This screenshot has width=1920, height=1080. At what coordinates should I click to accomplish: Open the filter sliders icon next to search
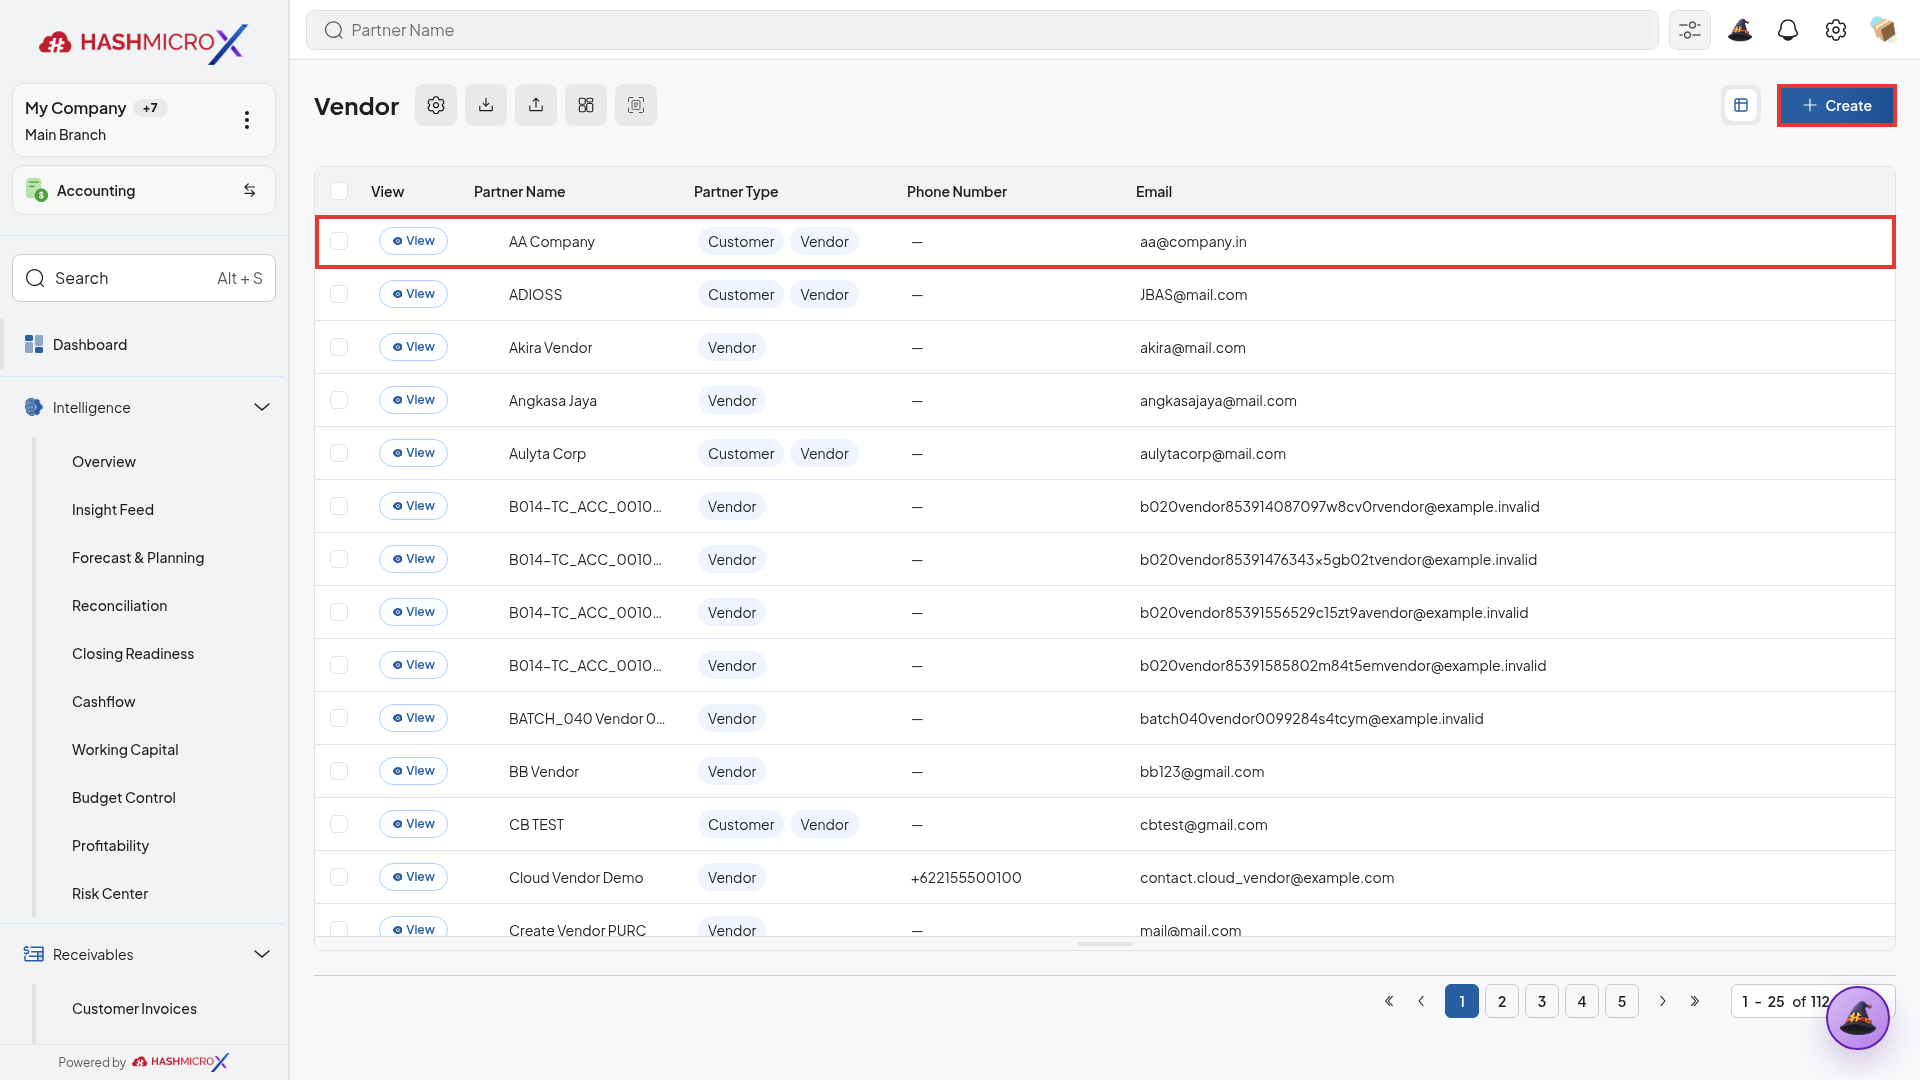coord(1690,30)
